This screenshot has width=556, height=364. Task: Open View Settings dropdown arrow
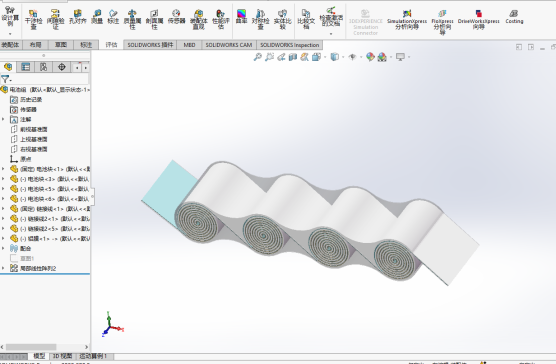pos(409,57)
